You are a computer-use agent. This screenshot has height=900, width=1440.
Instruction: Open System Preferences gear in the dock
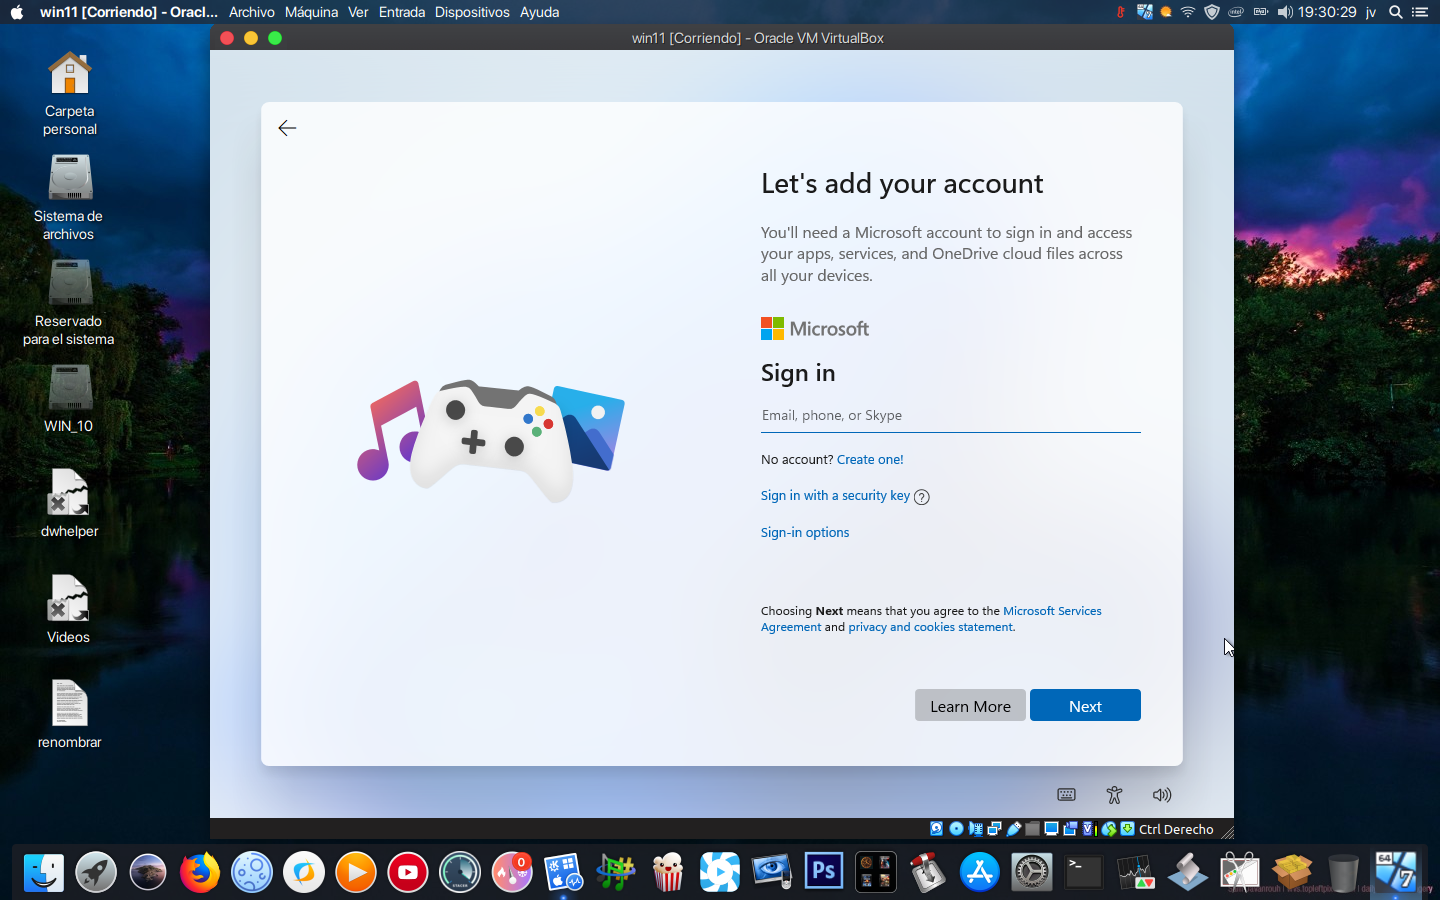pyautogui.click(x=1032, y=873)
